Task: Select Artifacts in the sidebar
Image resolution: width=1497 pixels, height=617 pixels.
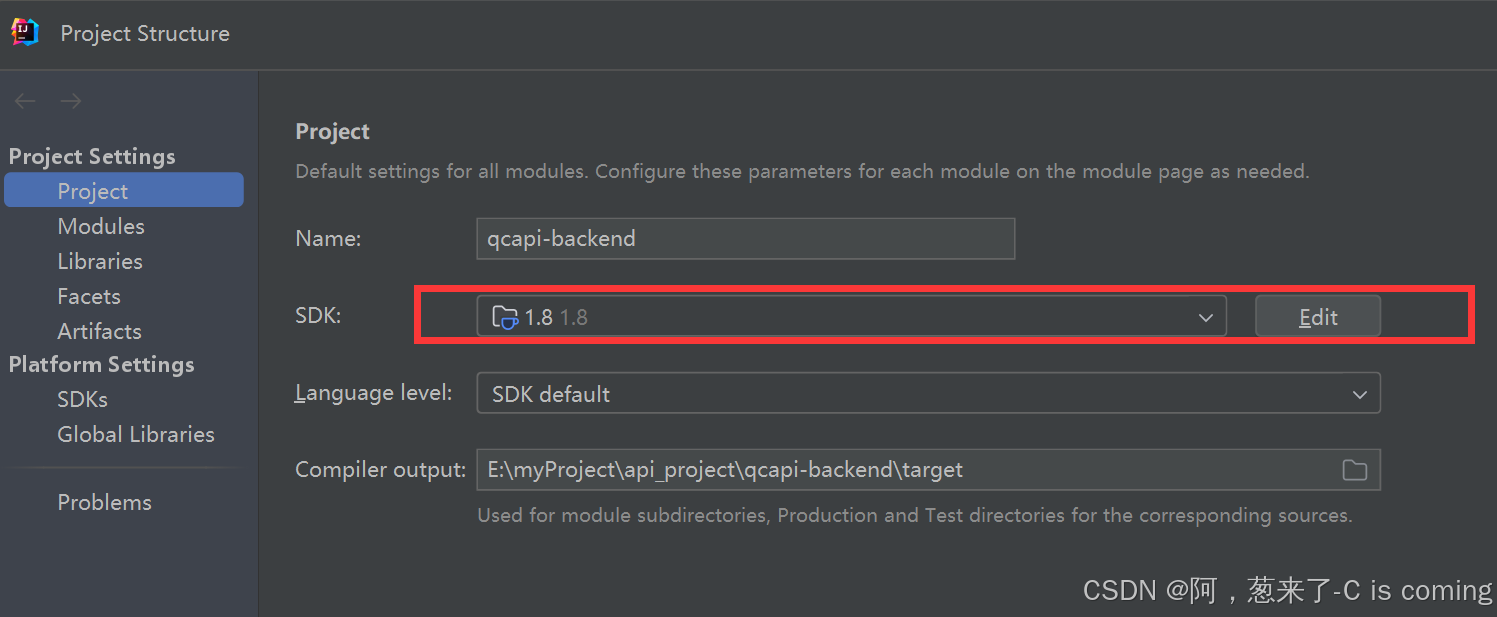Action: tap(99, 331)
